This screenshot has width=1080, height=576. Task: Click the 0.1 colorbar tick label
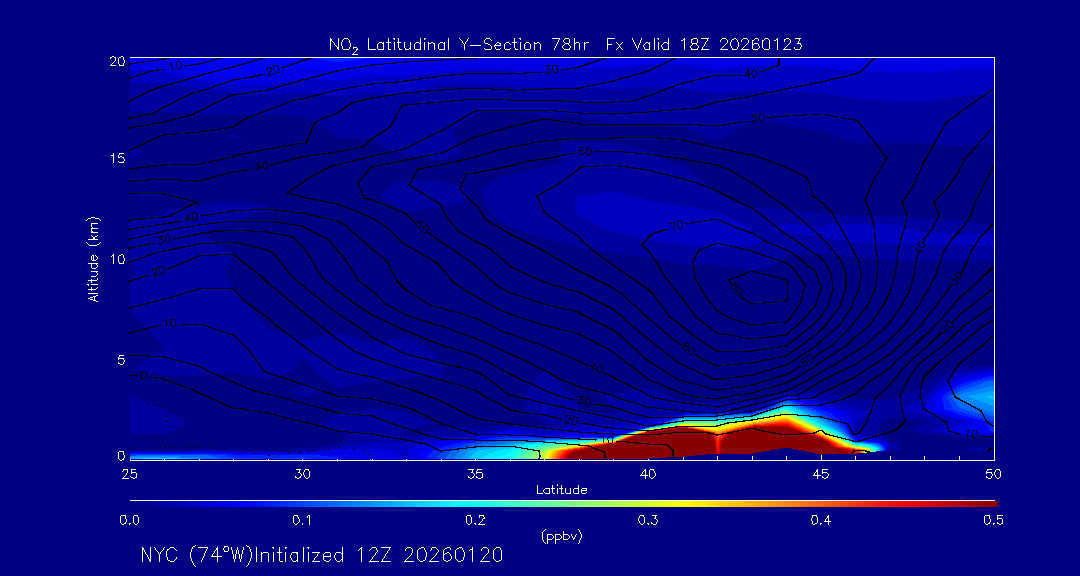302,520
